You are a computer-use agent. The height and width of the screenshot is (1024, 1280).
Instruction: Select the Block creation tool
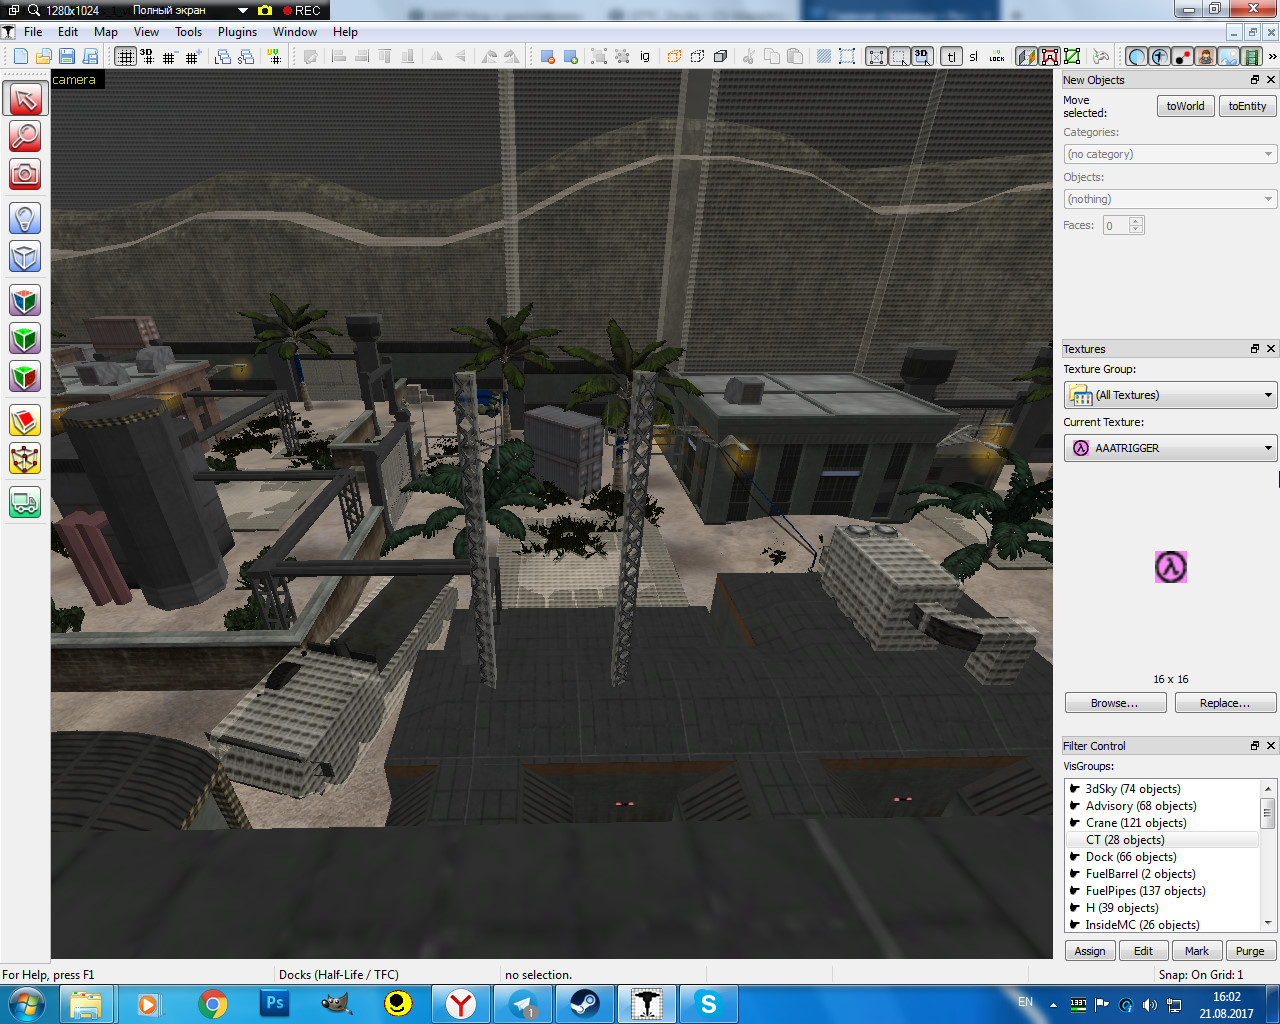pos(25,257)
